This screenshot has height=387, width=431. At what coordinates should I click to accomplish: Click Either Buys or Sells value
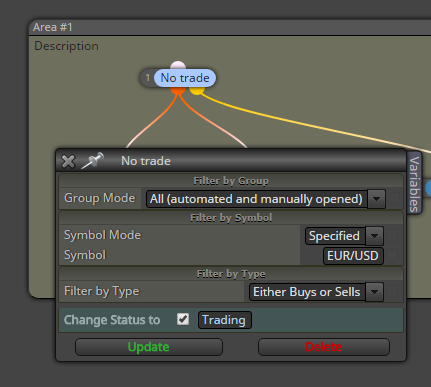(307, 292)
